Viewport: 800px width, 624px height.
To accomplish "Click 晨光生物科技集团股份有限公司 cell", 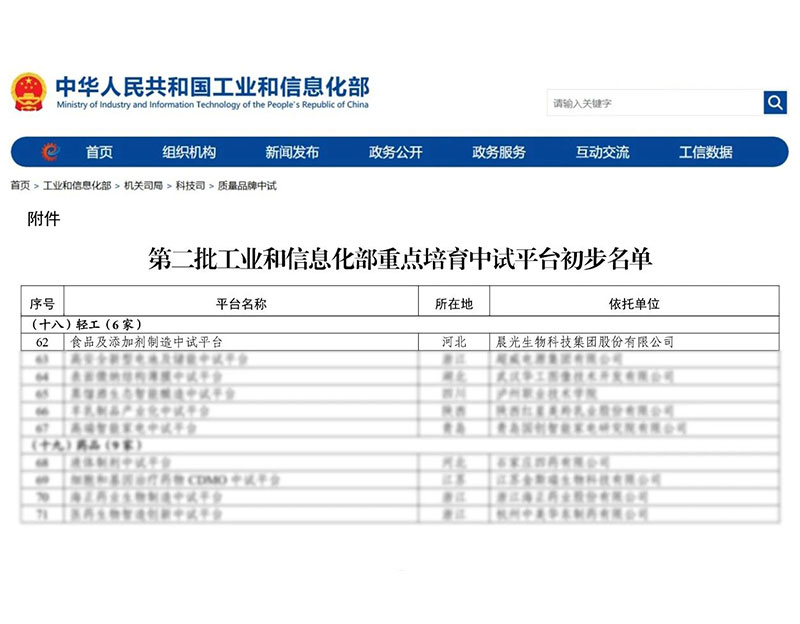I will (634, 342).
